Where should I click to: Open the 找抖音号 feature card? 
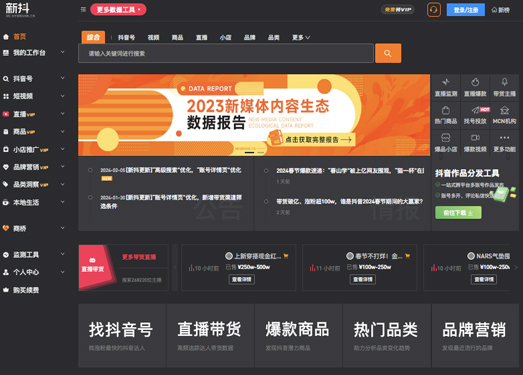[122, 336]
